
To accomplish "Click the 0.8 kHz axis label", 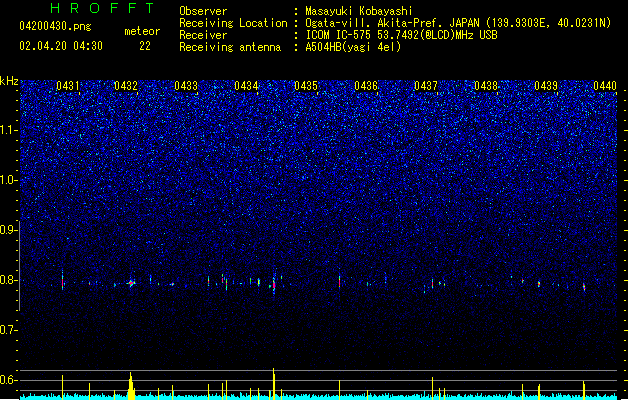I will click(x=9, y=280).
